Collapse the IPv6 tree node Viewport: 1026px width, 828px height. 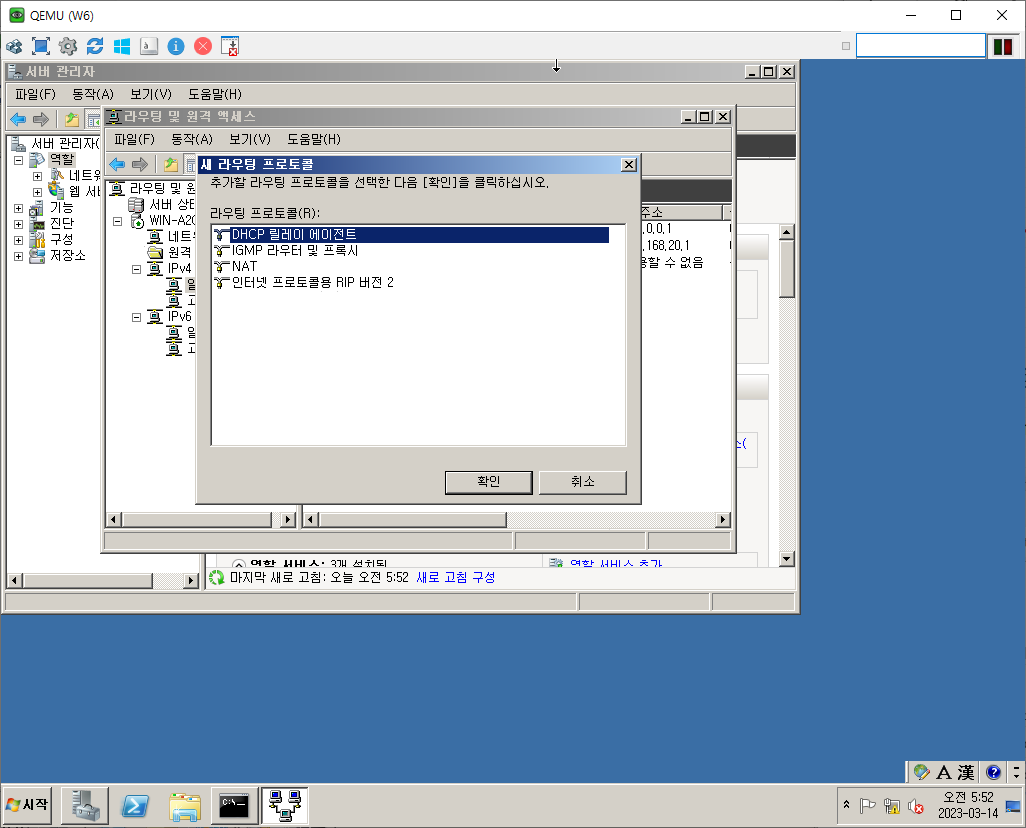[x=137, y=317]
